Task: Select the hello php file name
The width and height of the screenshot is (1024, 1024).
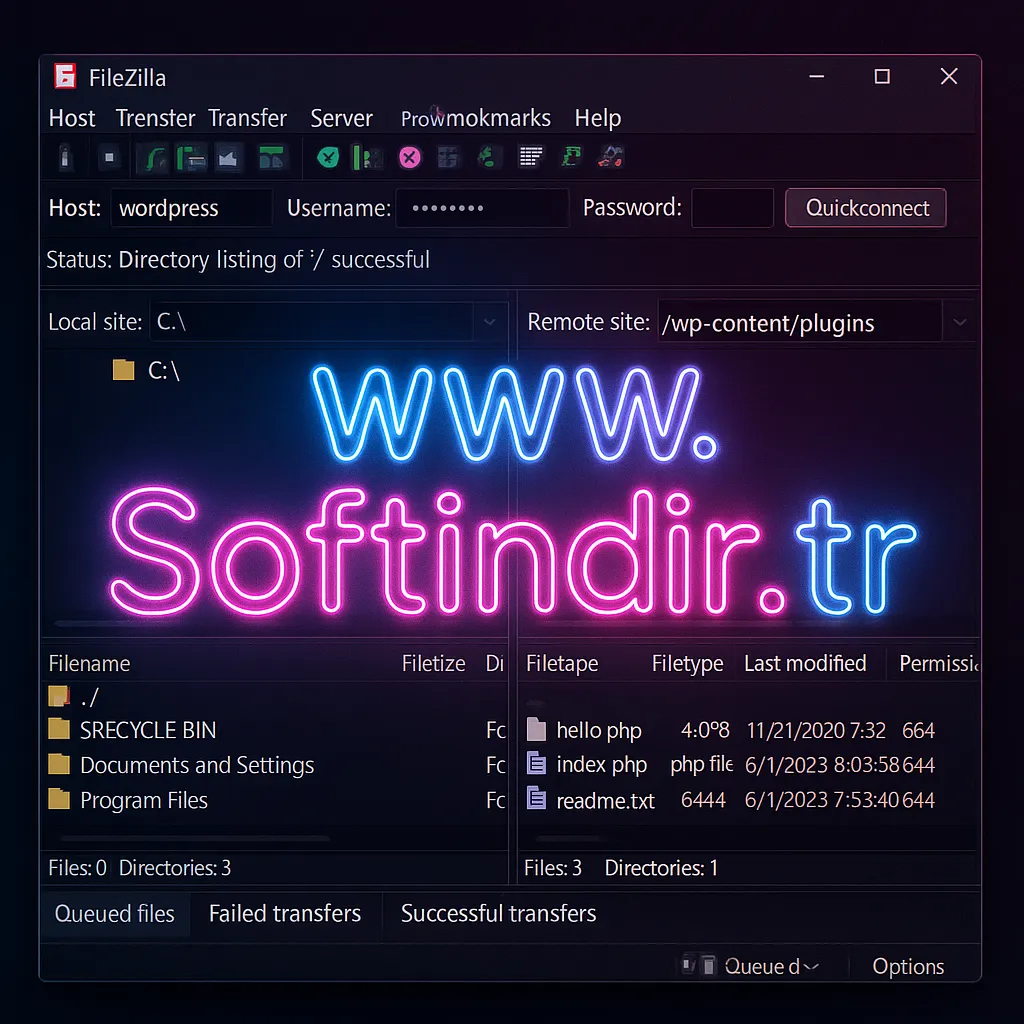Action: point(599,730)
